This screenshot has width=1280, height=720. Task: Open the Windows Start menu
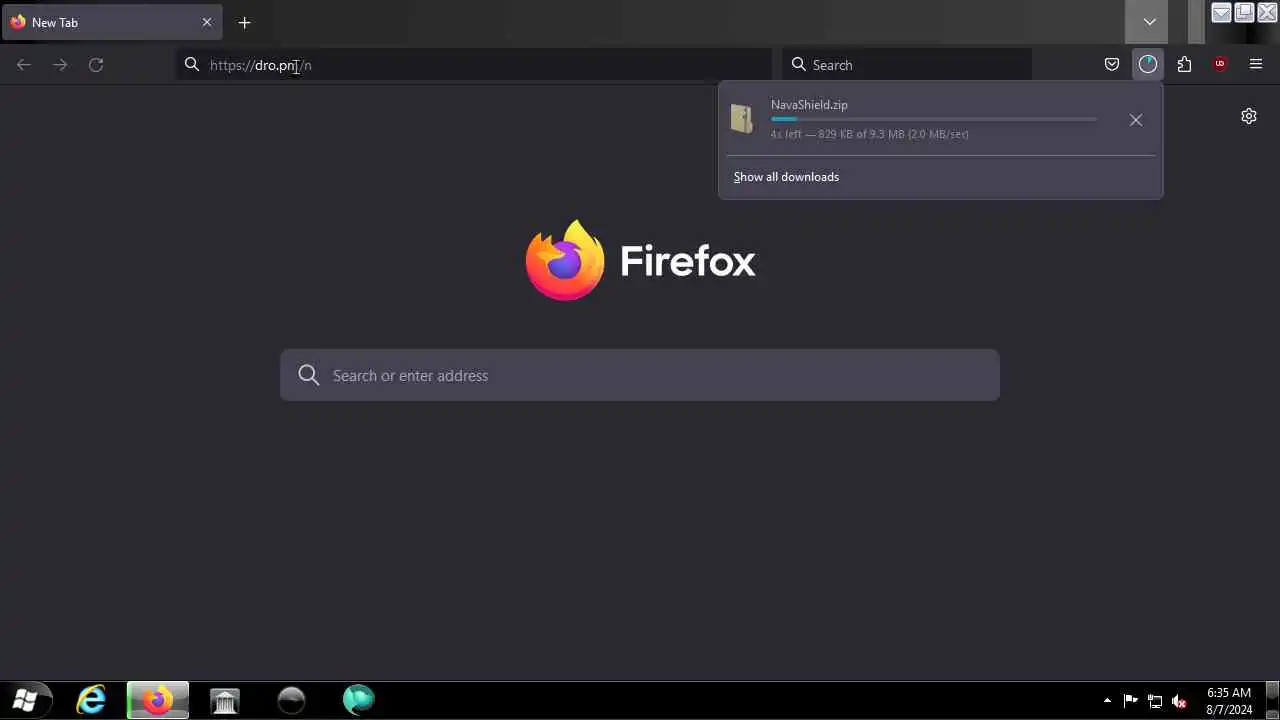(x=25, y=700)
